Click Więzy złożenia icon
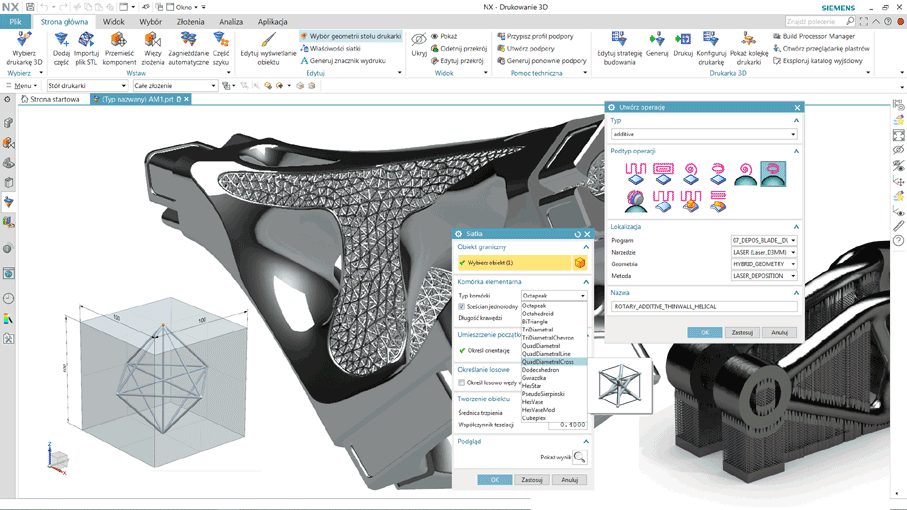This screenshot has height=510, width=907. tap(153, 40)
